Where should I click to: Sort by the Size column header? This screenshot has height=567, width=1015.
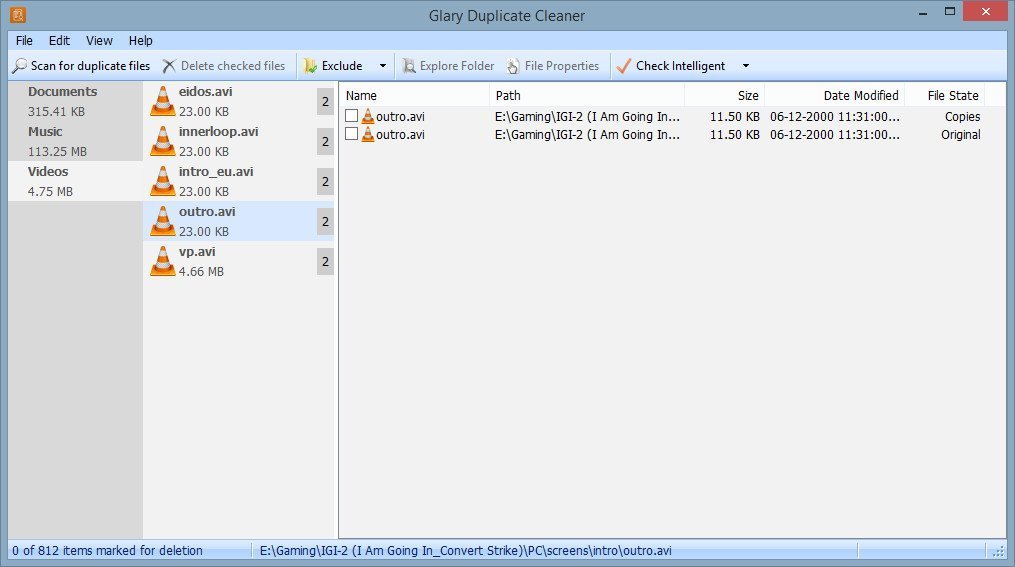pos(724,96)
